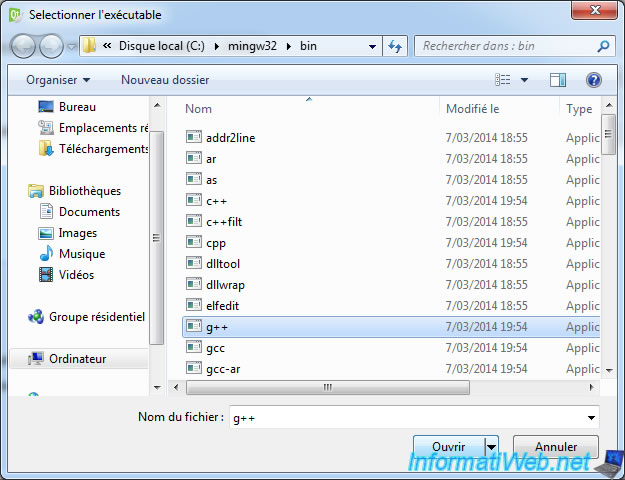Click the folder icon in address bar
The image size is (625, 480).
click(x=89, y=46)
